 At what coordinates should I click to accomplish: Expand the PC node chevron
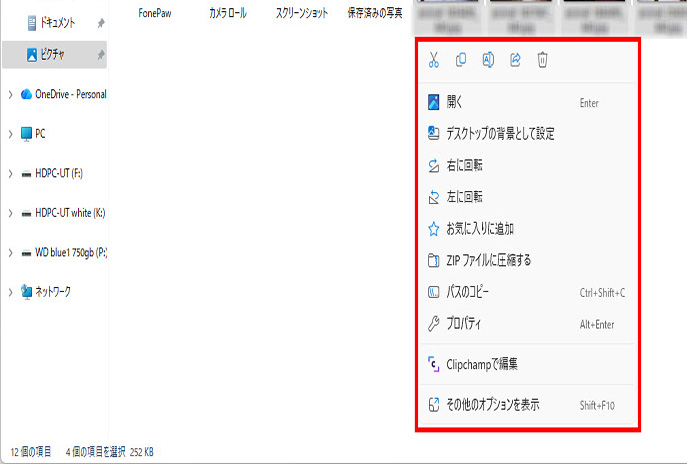[x=10, y=133]
